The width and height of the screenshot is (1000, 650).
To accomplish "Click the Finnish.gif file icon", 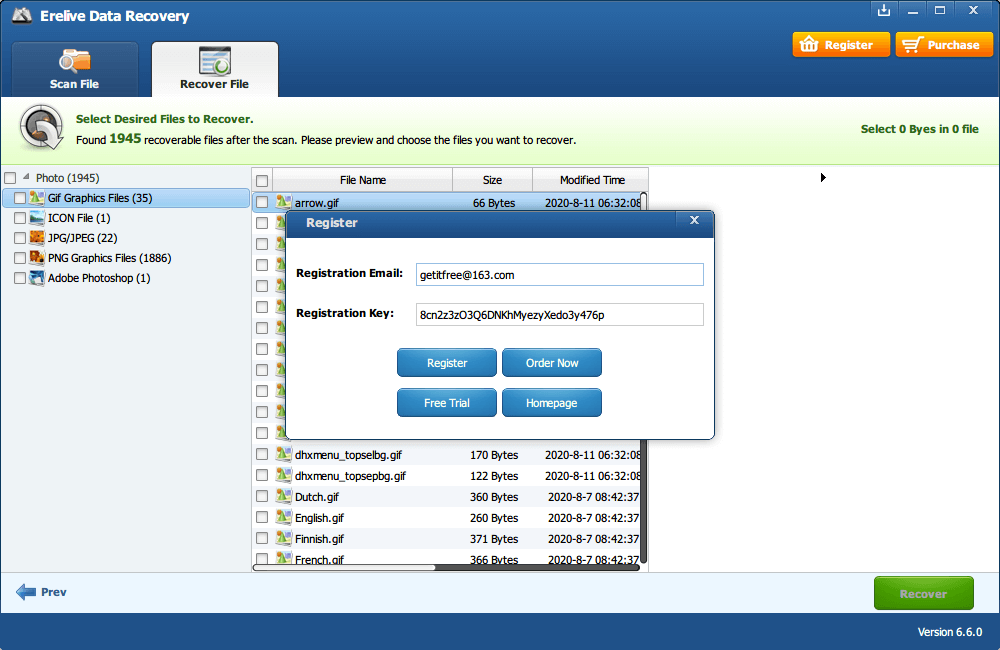I will tap(284, 538).
